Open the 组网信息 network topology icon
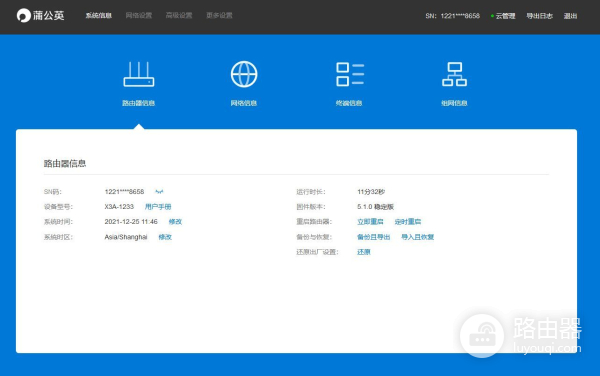 coord(454,83)
